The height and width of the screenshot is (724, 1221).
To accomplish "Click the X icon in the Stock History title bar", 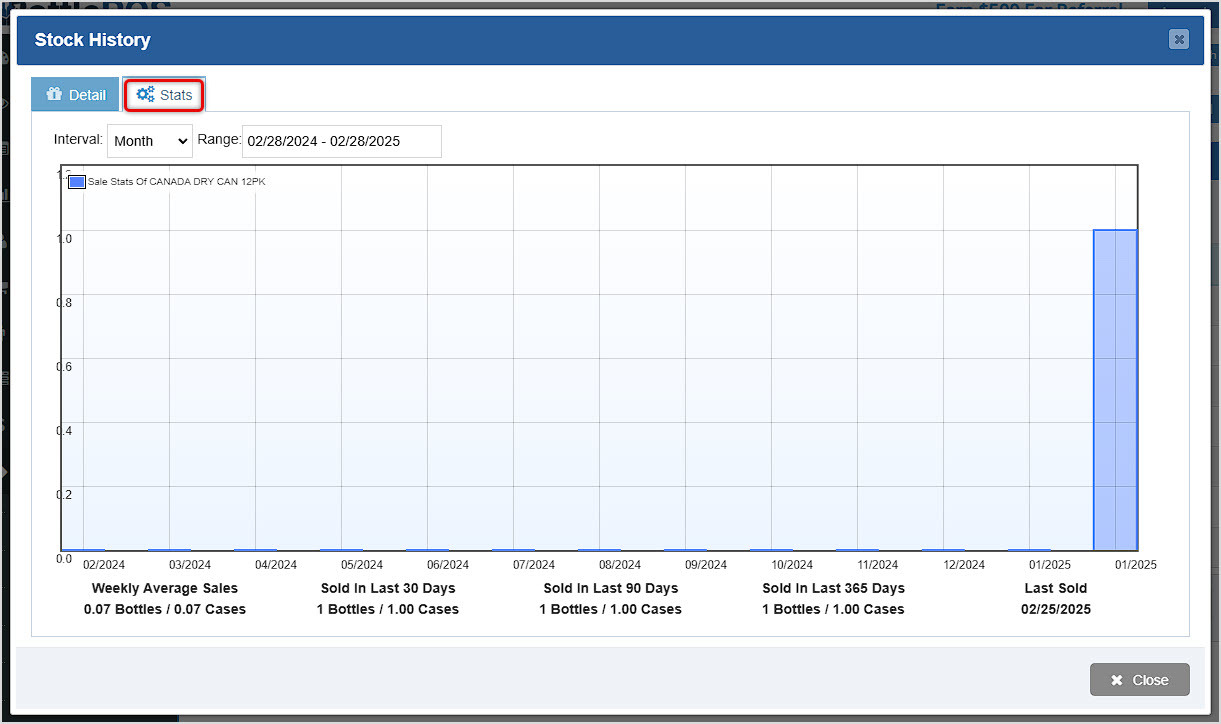I will (x=1178, y=39).
